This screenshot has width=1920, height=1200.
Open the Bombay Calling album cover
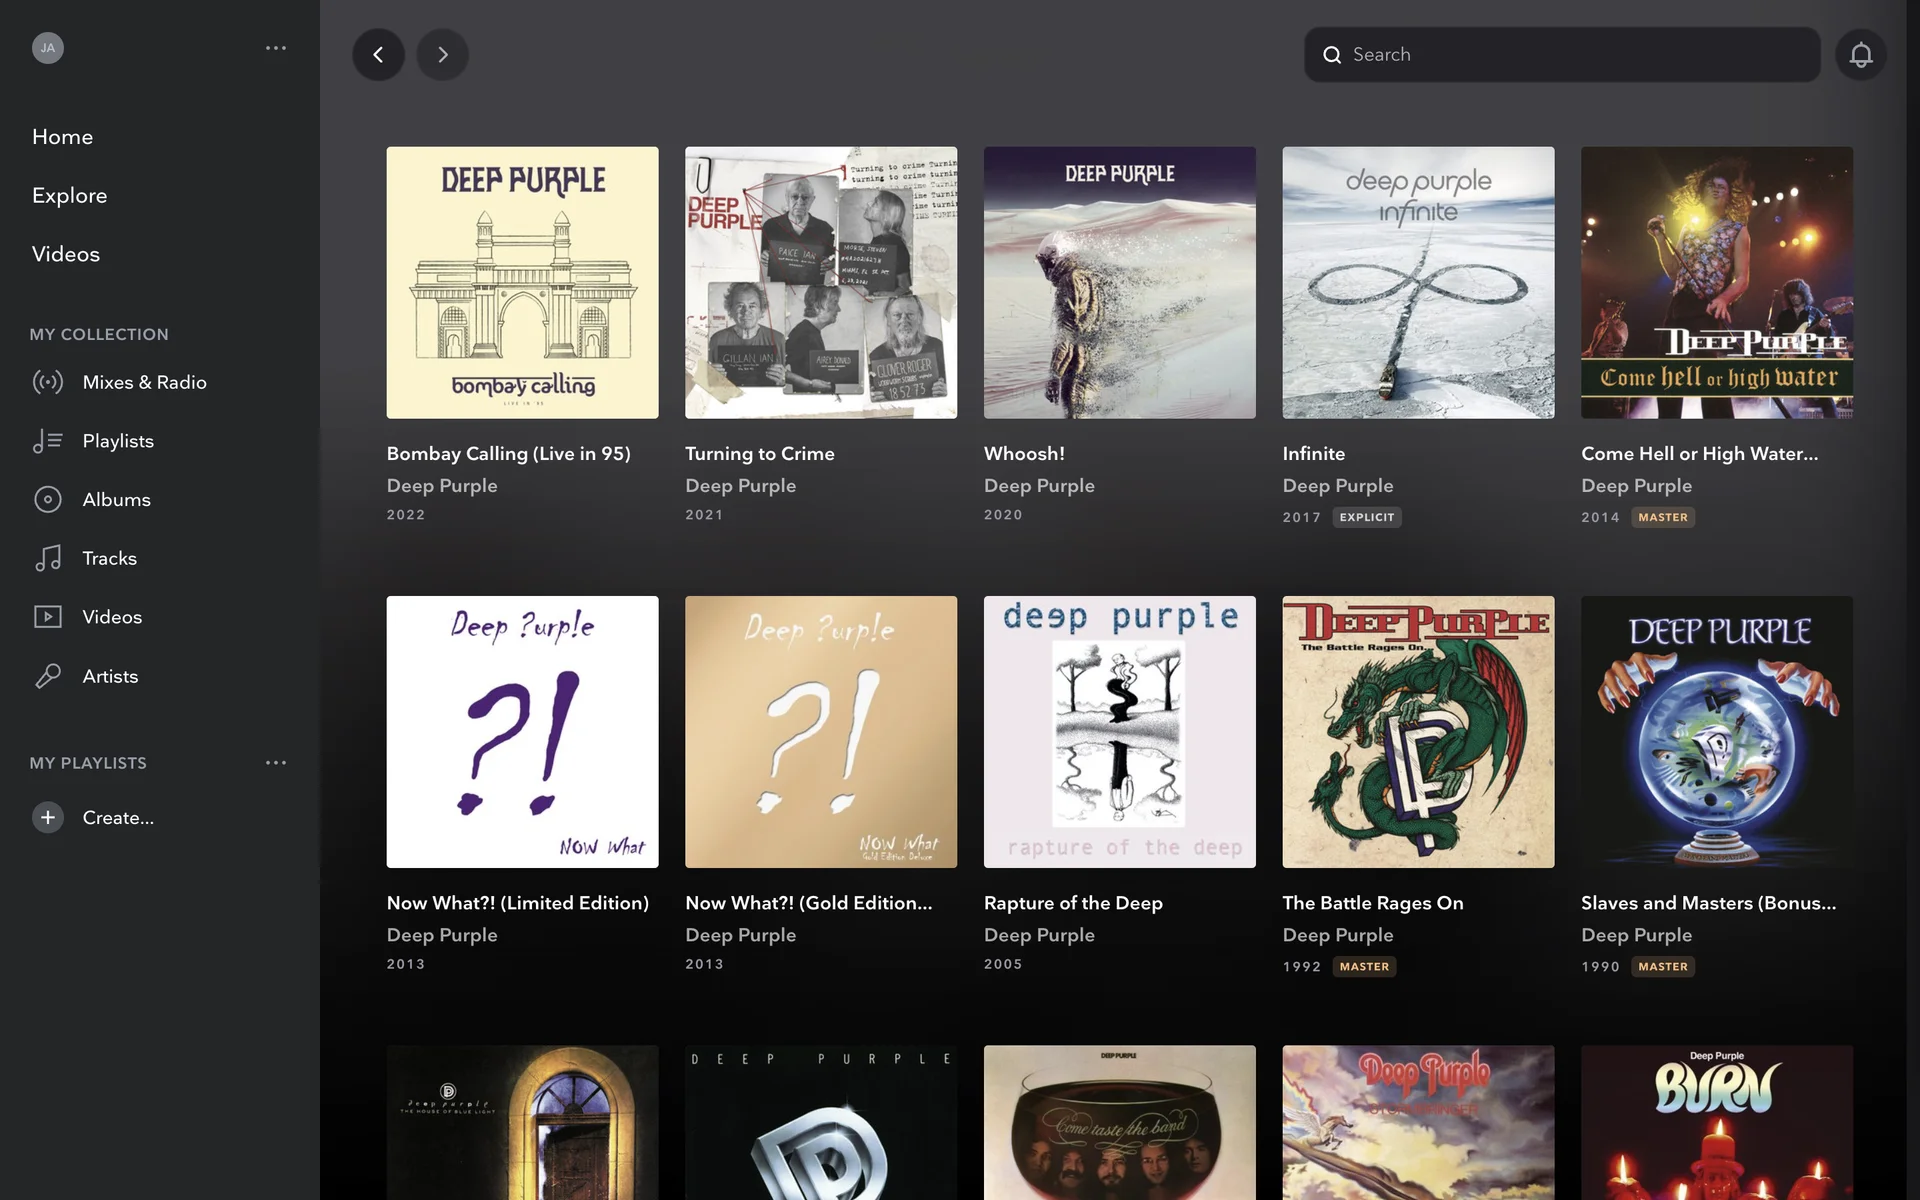pos(522,283)
